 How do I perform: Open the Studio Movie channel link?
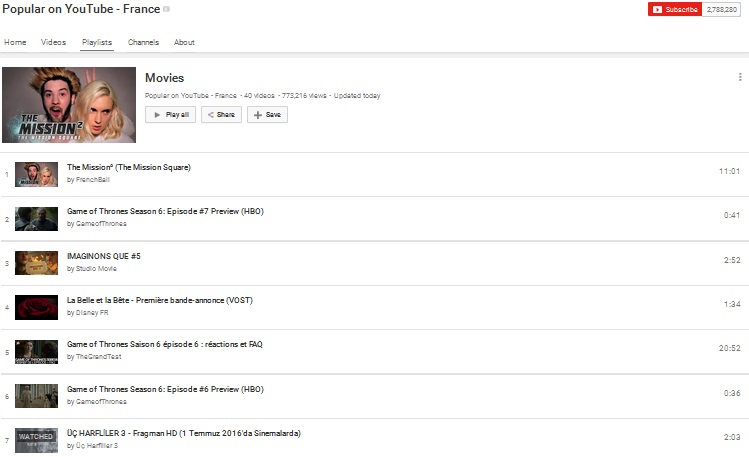coord(96,268)
